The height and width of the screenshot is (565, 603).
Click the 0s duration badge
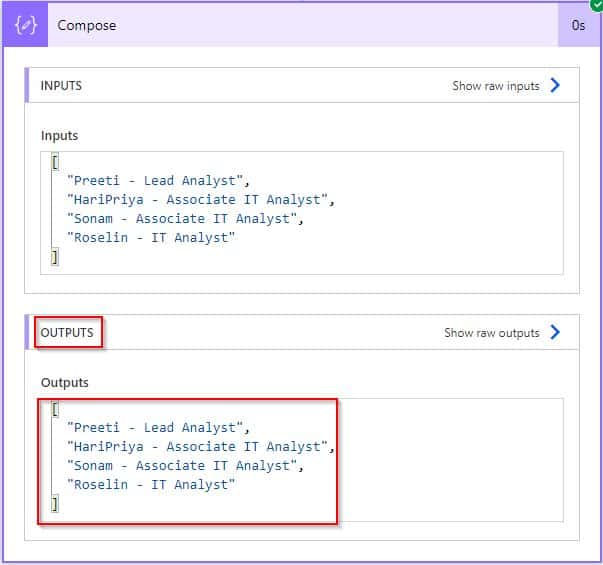[578, 25]
